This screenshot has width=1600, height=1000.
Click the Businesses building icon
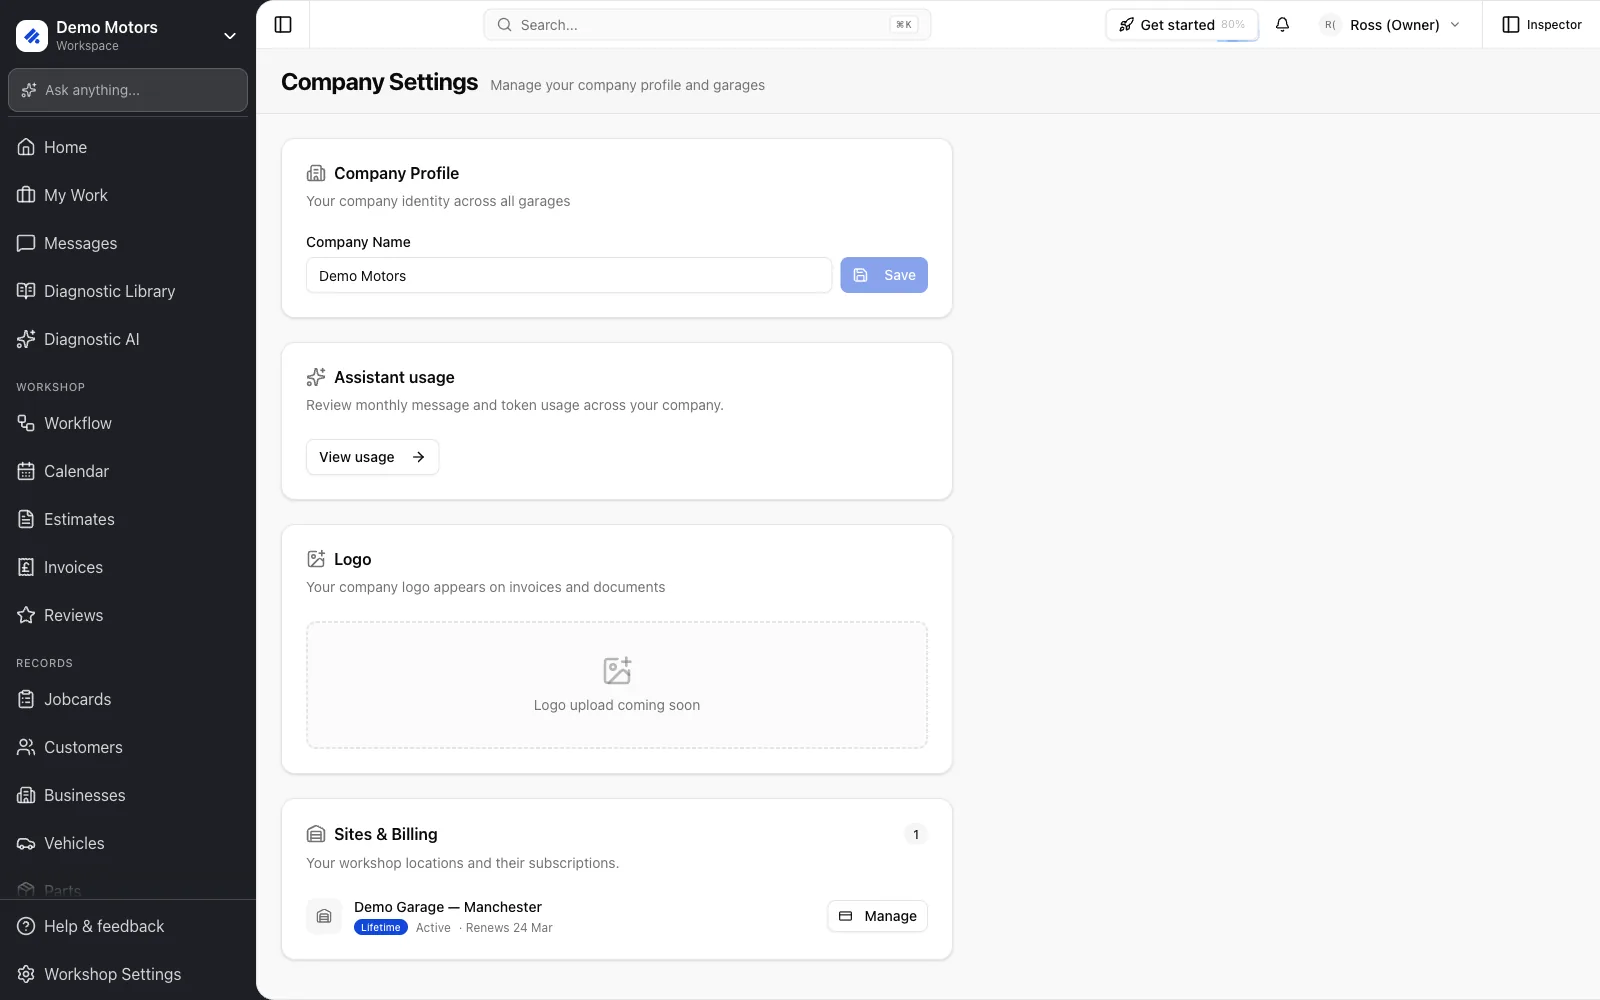[26, 795]
